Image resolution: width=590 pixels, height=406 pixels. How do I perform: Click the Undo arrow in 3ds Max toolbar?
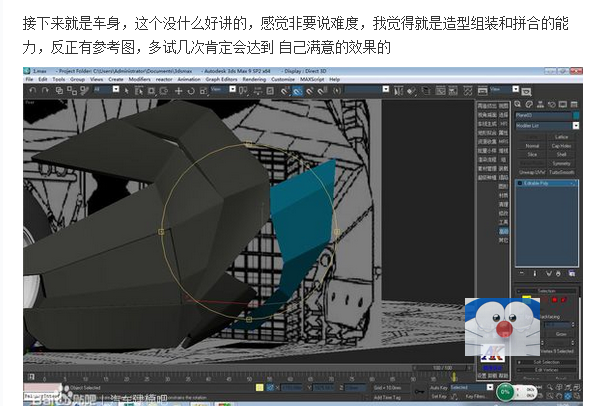33,91
